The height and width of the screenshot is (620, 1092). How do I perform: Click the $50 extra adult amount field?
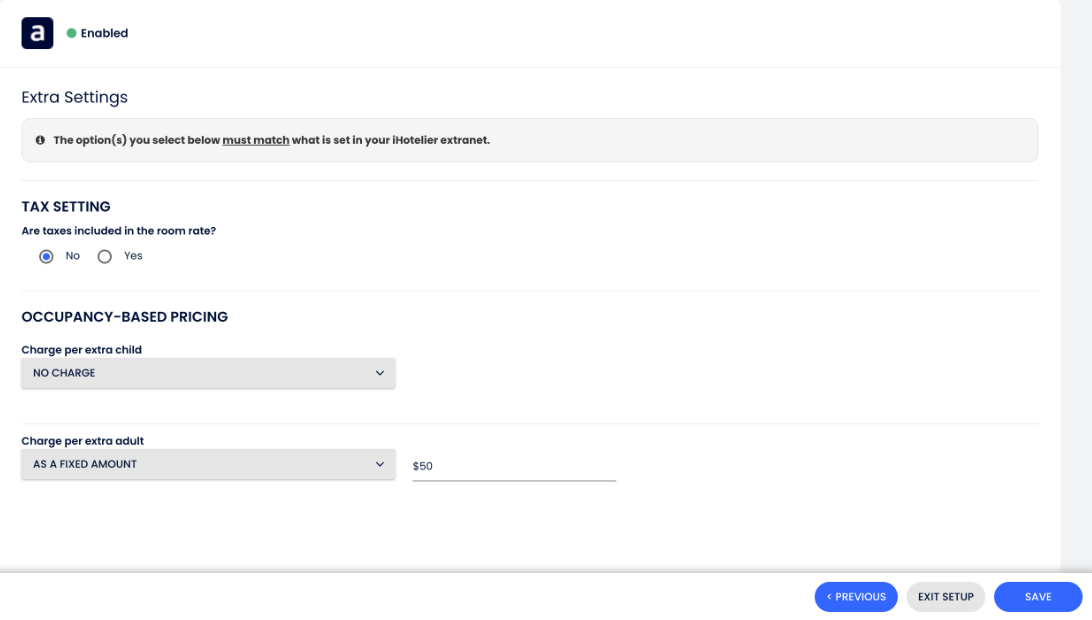point(514,466)
